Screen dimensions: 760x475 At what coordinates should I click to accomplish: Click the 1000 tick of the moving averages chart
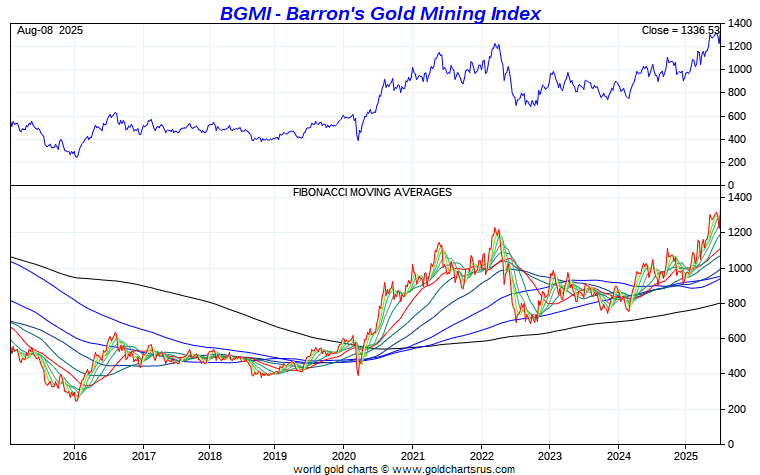740,268
